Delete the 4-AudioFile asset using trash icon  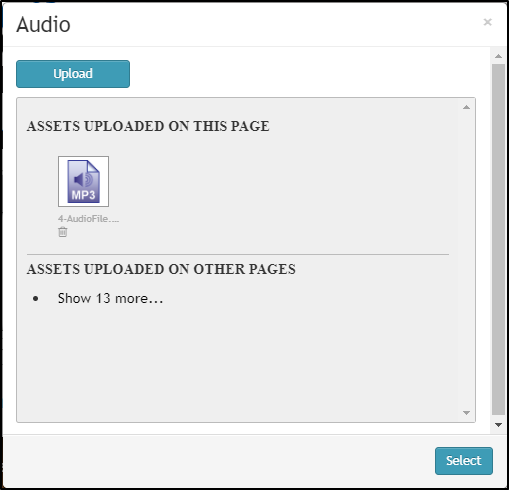pos(63,232)
